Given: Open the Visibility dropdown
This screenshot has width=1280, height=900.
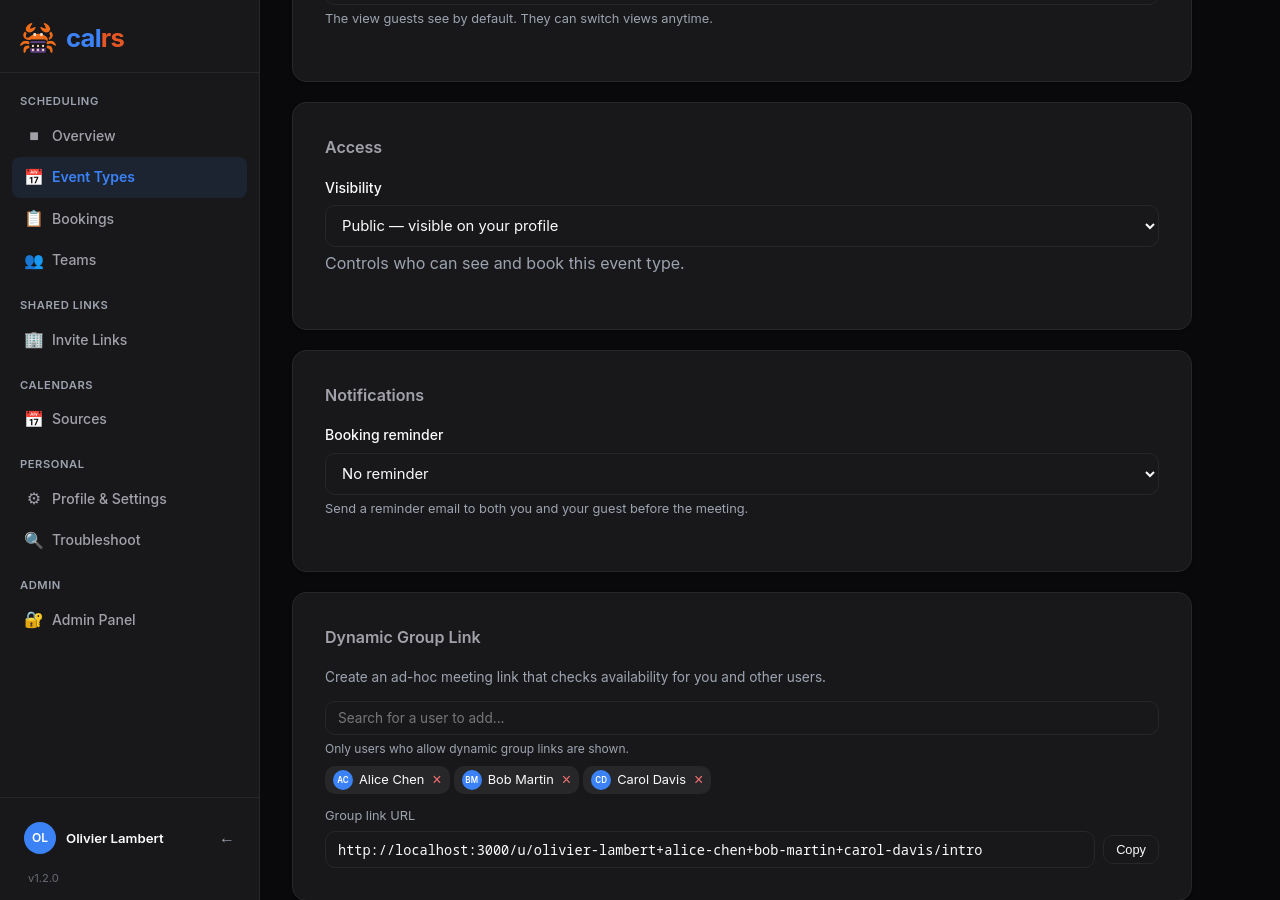Looking at the screenshot, I should [741, 226].
